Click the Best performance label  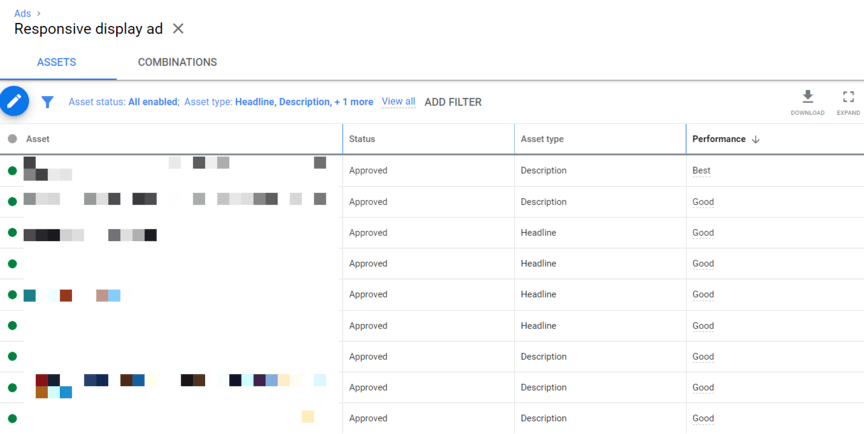pyautogui.click(x=701, y=171)
